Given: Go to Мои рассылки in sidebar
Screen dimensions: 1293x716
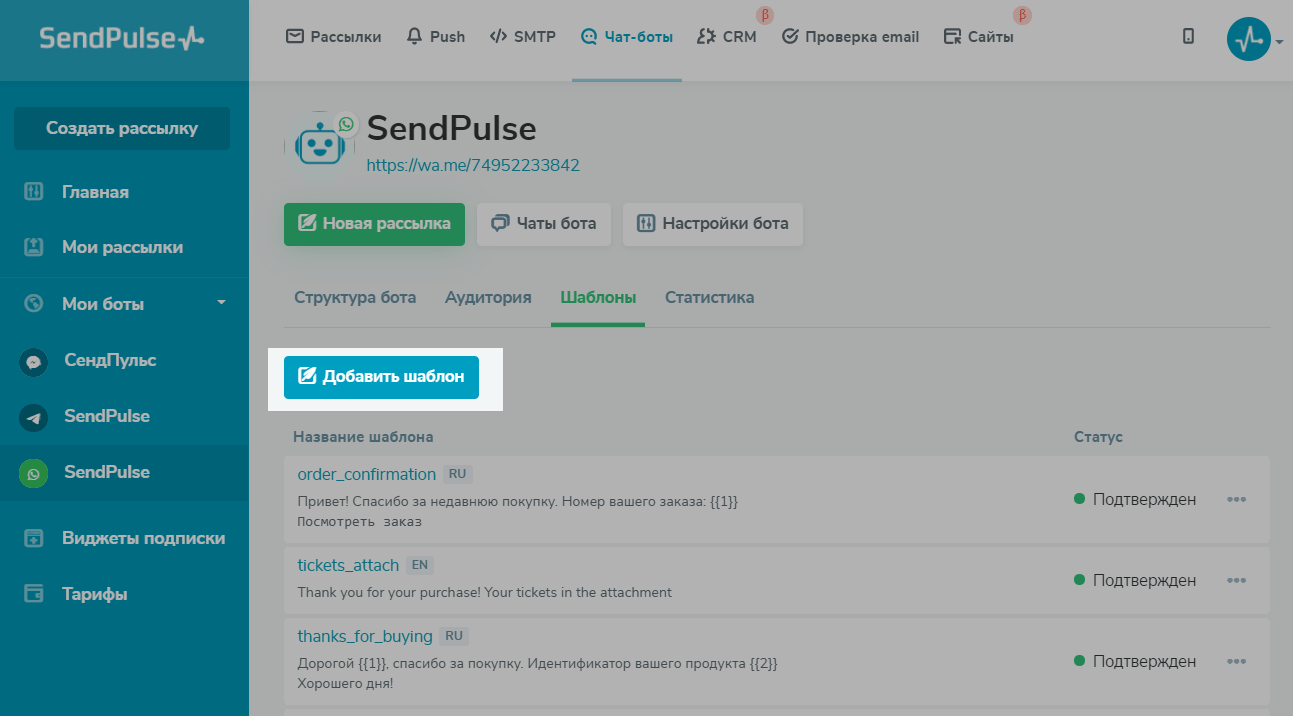Looking at the screenshot, I should [124, 247].
